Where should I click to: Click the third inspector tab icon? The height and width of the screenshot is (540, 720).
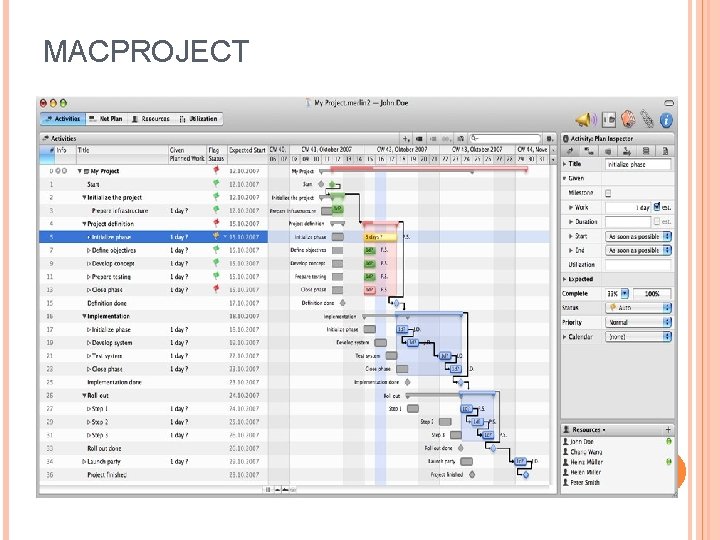[608, 151]
